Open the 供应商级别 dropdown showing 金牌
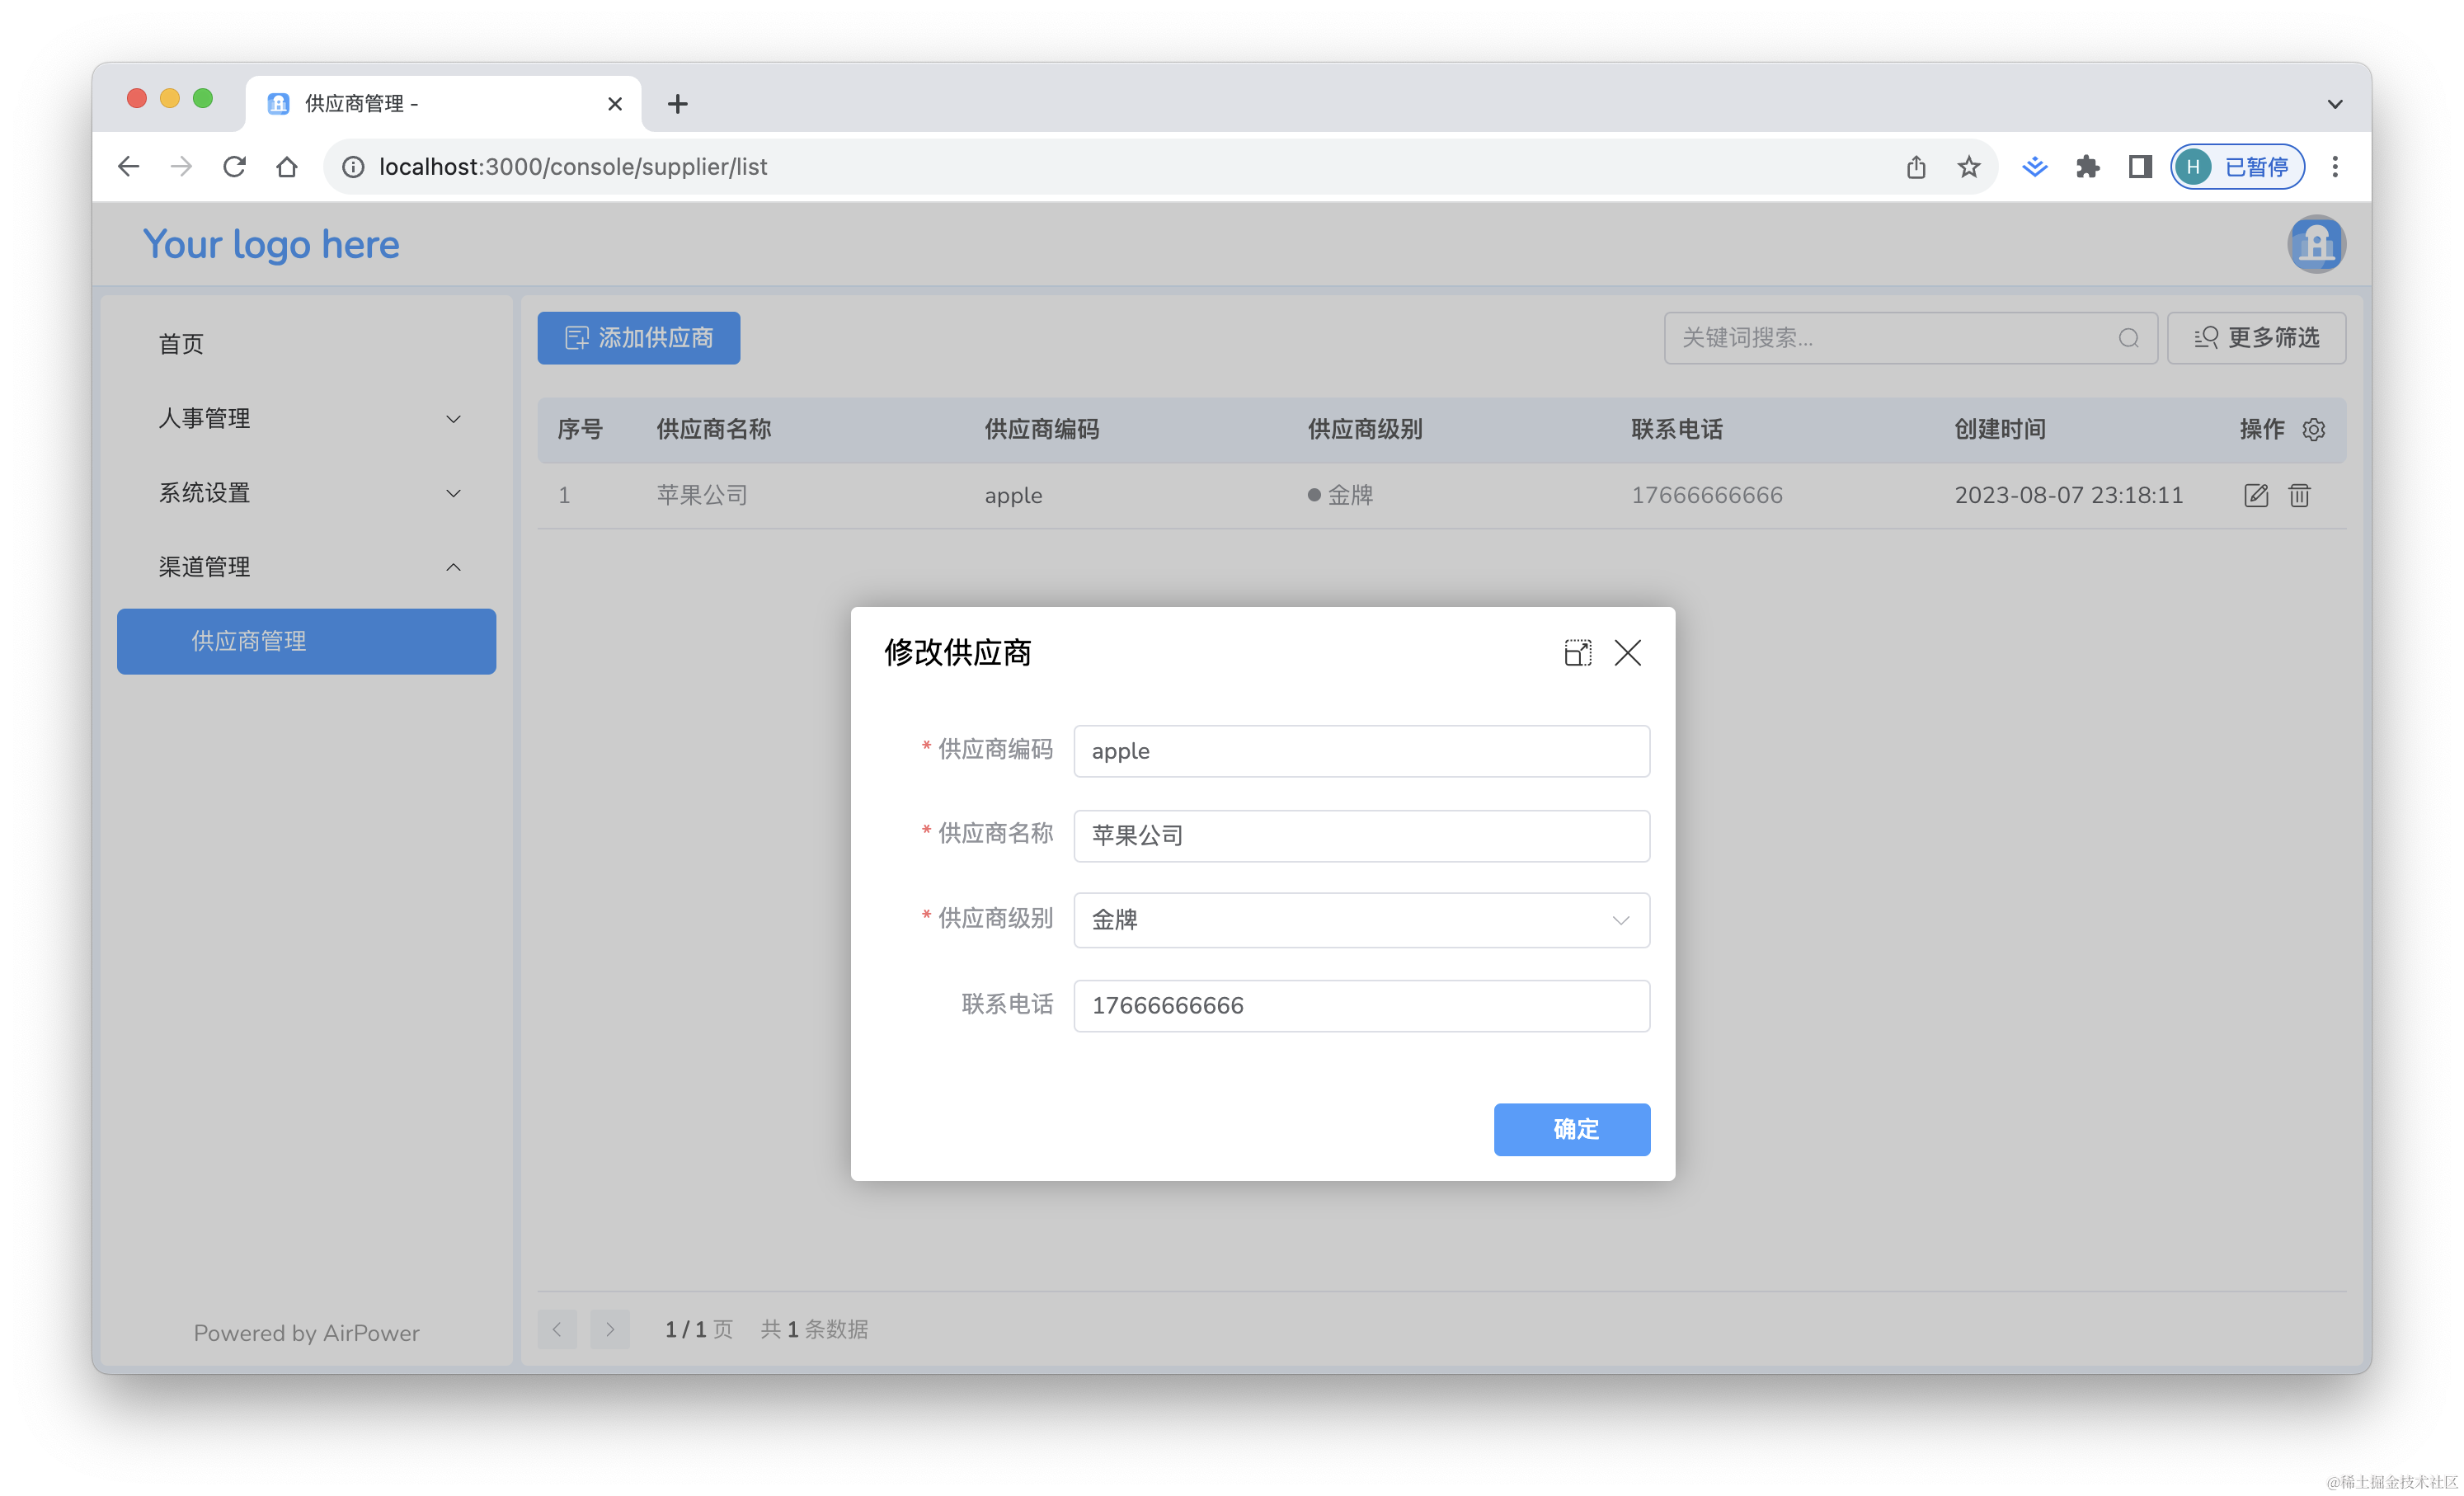2464x1496 pixels. click(x=1360, y=920)
